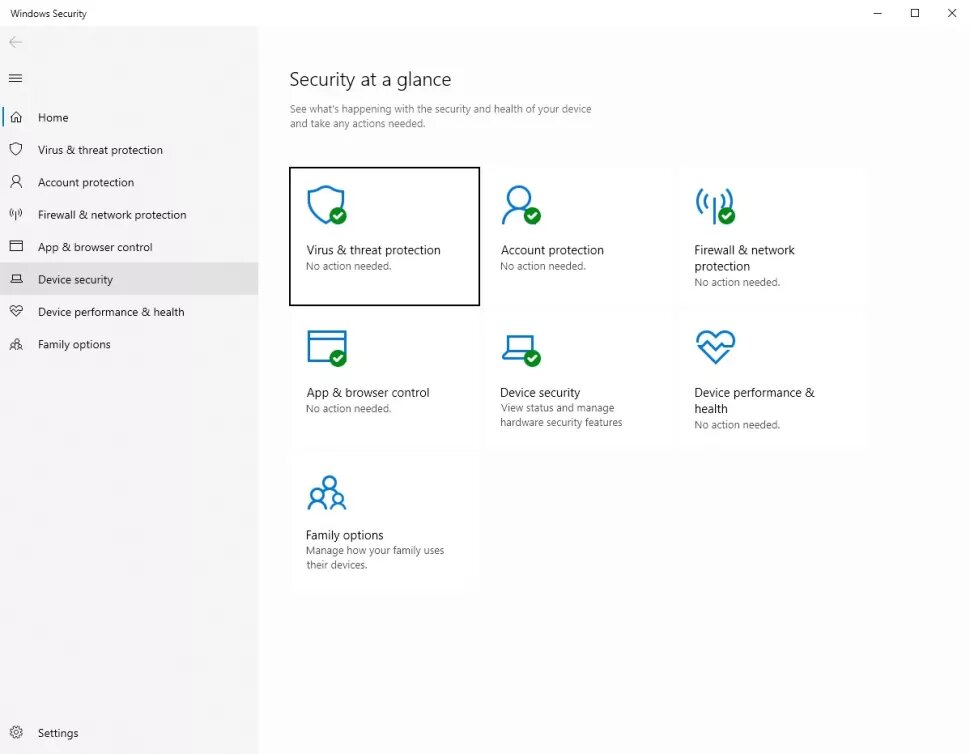Click the window icon in the sidebar
The width and height of the screenshot is (970, 754).
click(16, 246)
